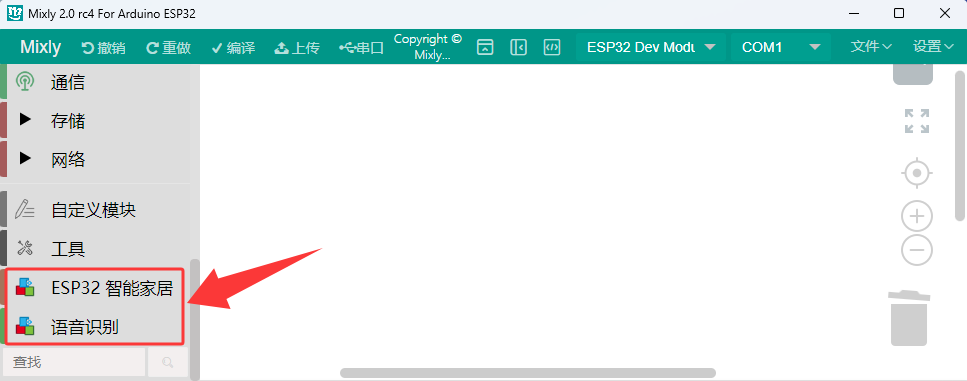This screenshot has height=381, width=967.
Task: Open the 文件 menu
Action: (x=871, y=46)
